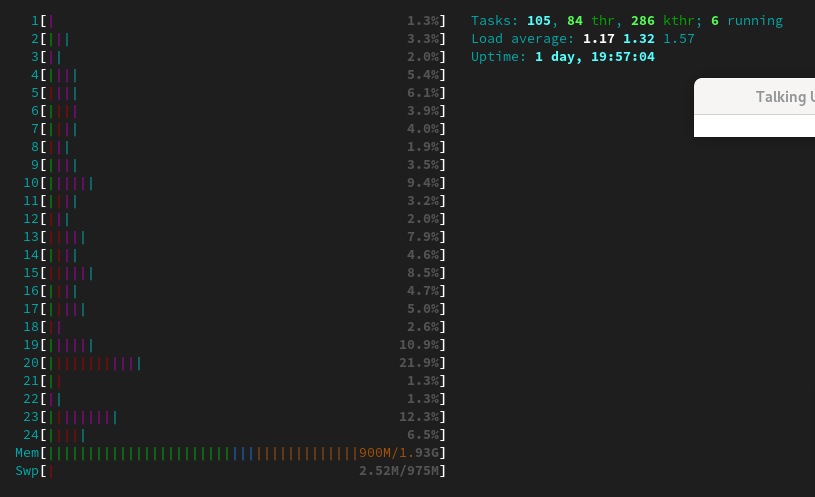The width and height of the screenshot is (815, 497).
Task: Click the 21.9% CPU percentage value
Action: click(x=419, y=363)
